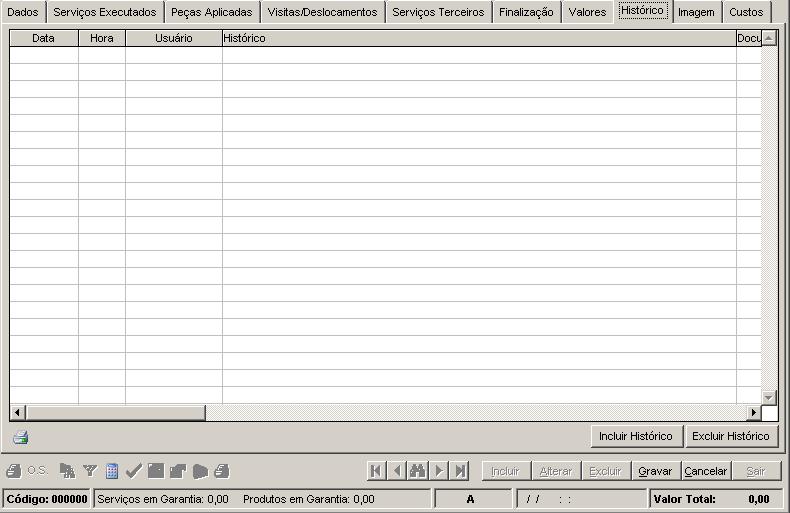The height and width of the screenshot is (513, 790).
Task: Click the disabled Incluir button
Action: click(x=505, y=471)
